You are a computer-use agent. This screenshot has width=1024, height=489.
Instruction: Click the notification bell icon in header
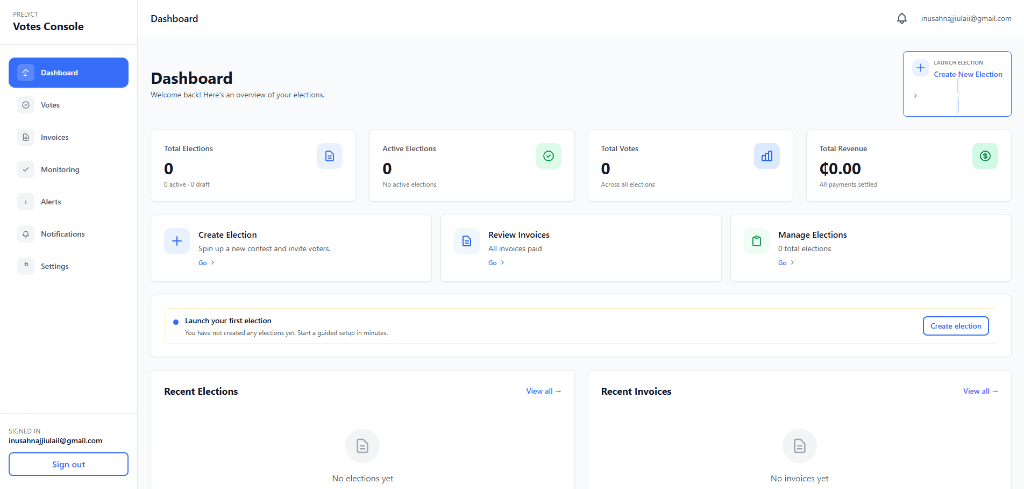tap(902, 18)
